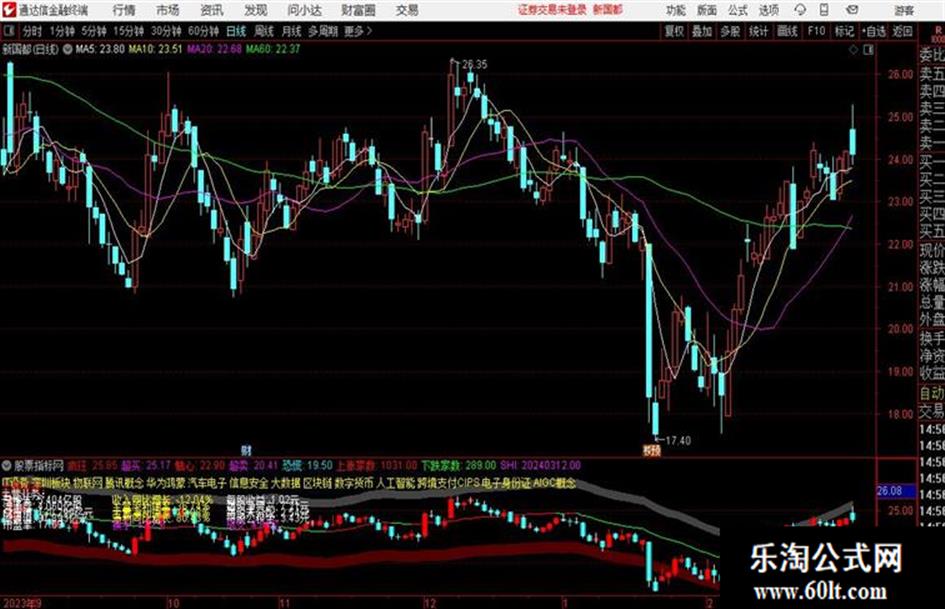This screenshot has width=945, height=609.
Task: Click the MA10: 23.51 indicator value
Action: pyautogui.click(x=155, y=49)
